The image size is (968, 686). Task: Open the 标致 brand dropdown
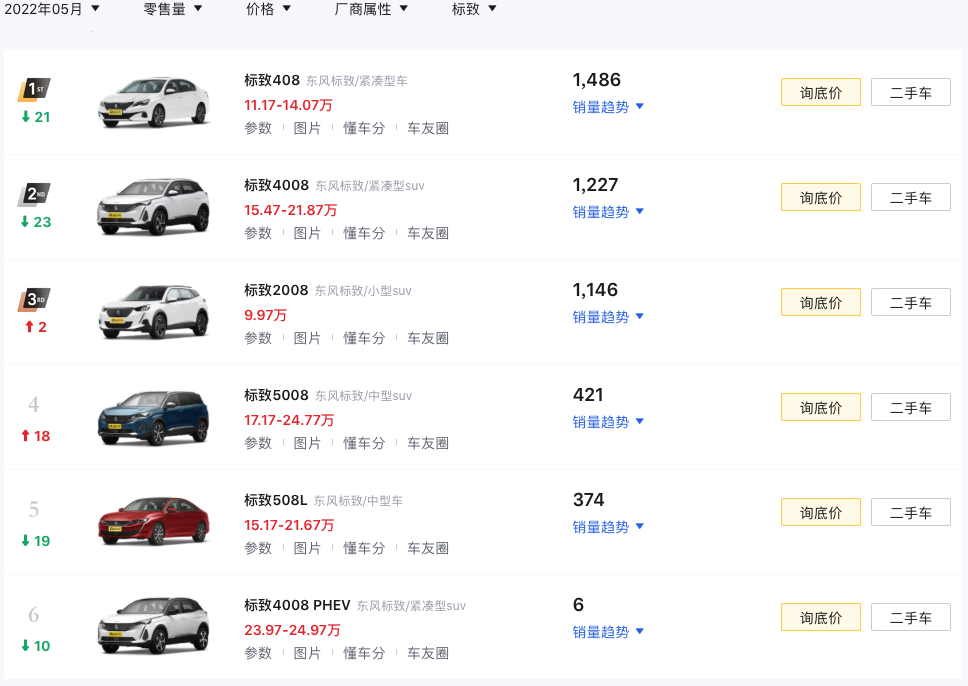(474, 9)
